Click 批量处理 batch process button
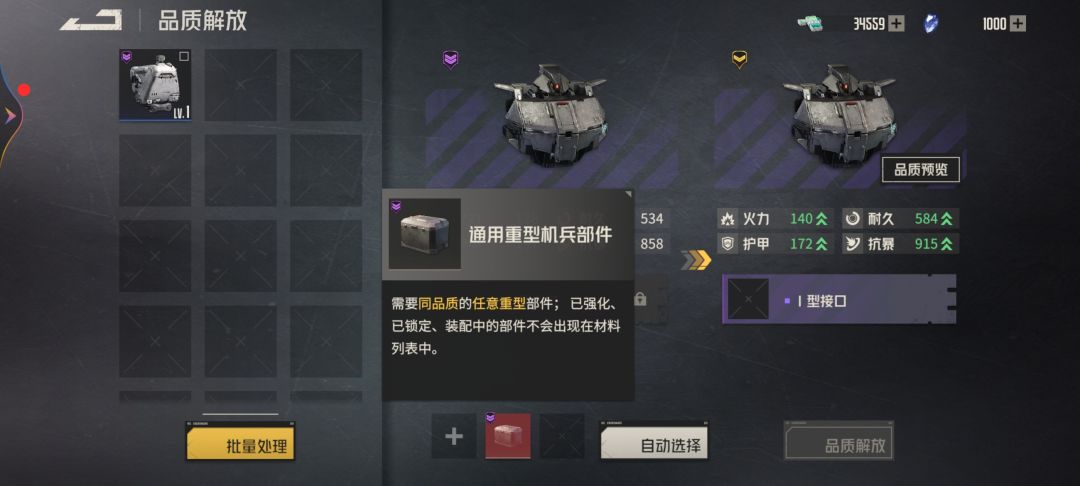 point(240,441)
